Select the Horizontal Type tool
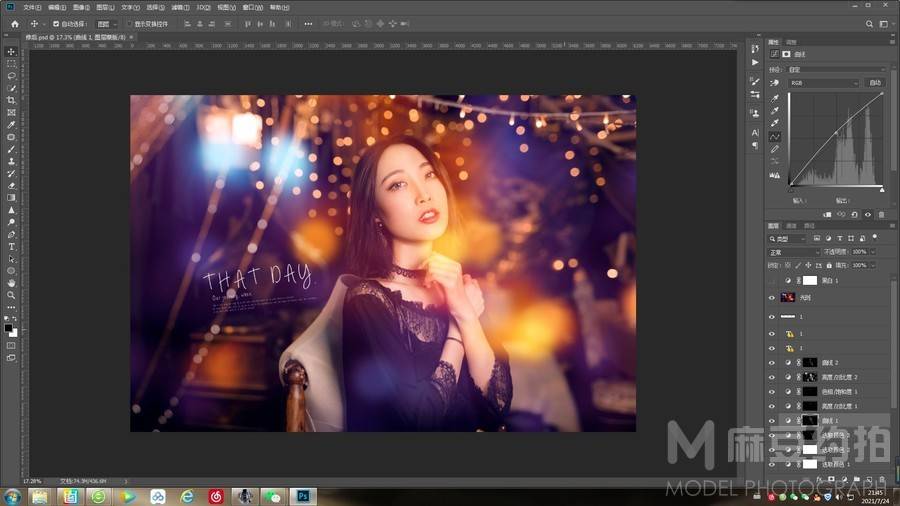This screenshot has width=900, height=506. pyautogui.click(x=12, y=246)
